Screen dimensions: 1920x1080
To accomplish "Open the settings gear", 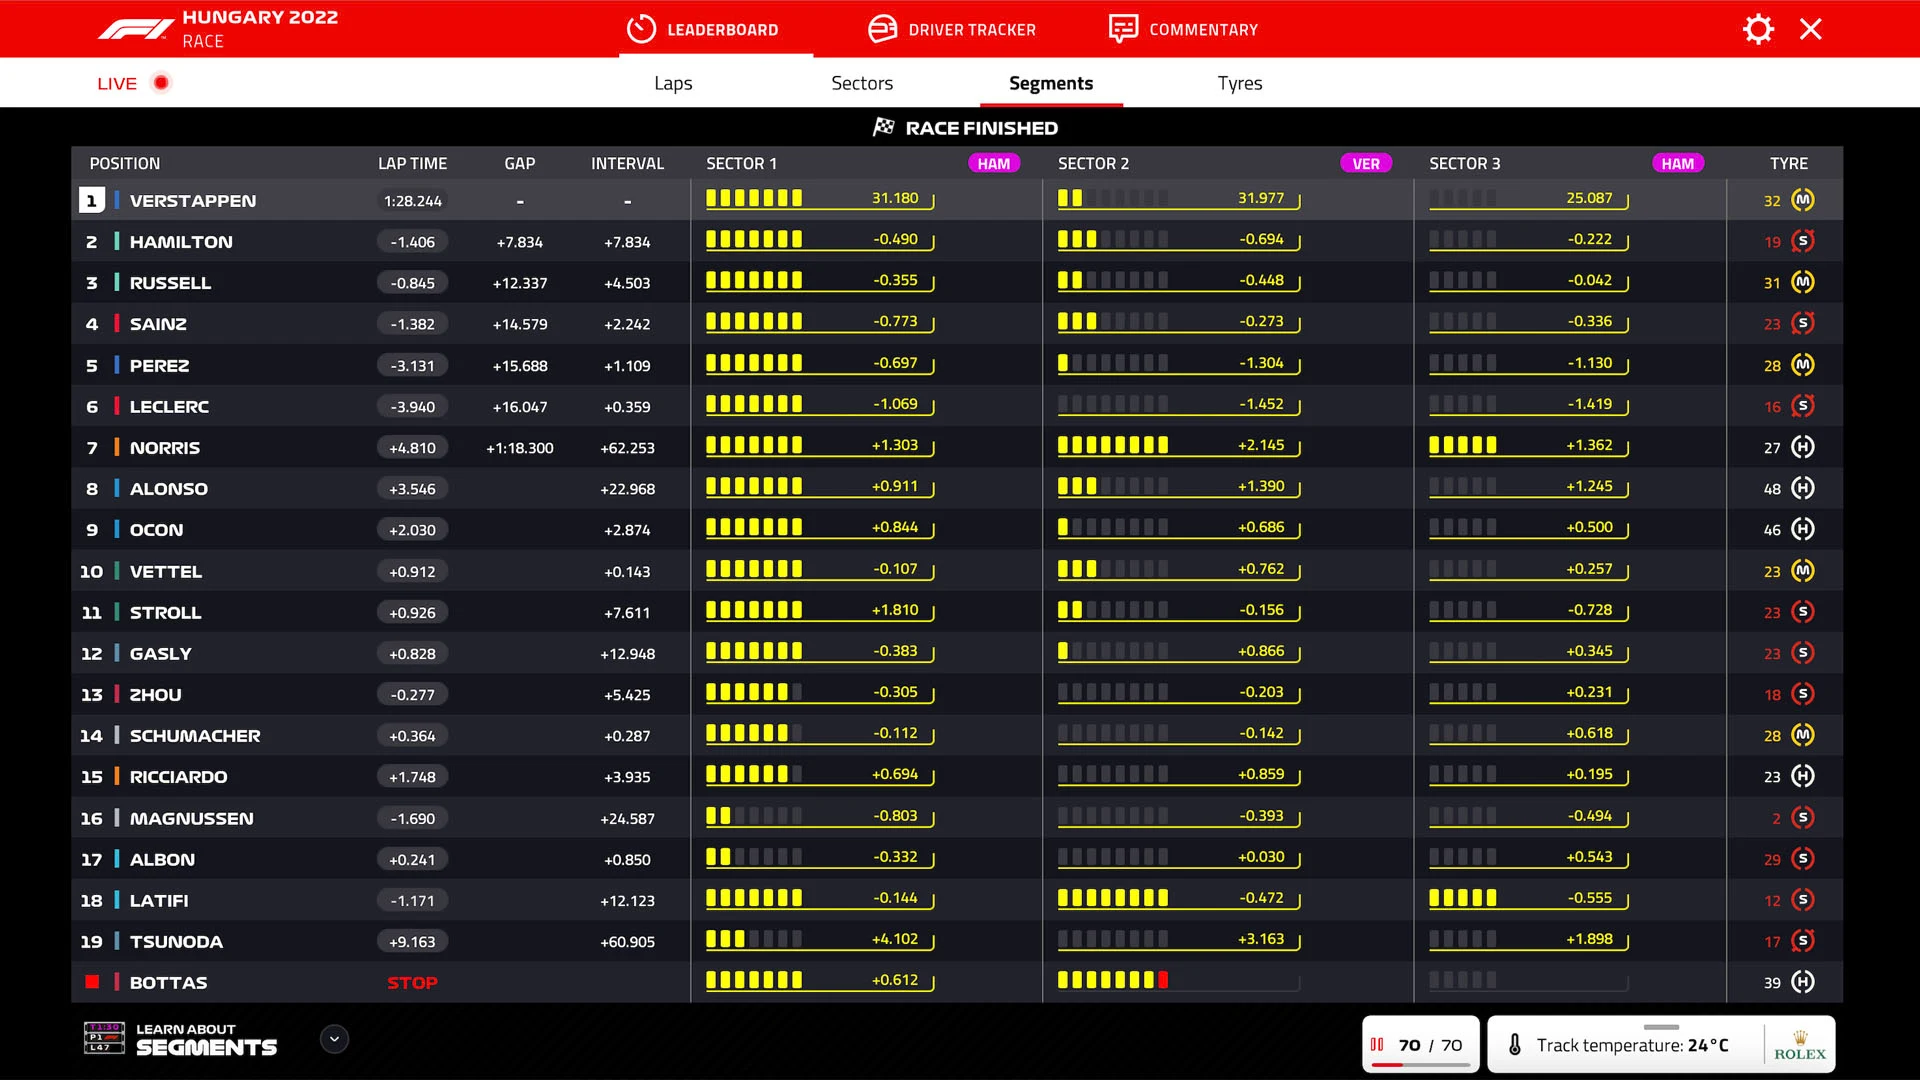I will pyautogui.click(x=1757, y=29).
